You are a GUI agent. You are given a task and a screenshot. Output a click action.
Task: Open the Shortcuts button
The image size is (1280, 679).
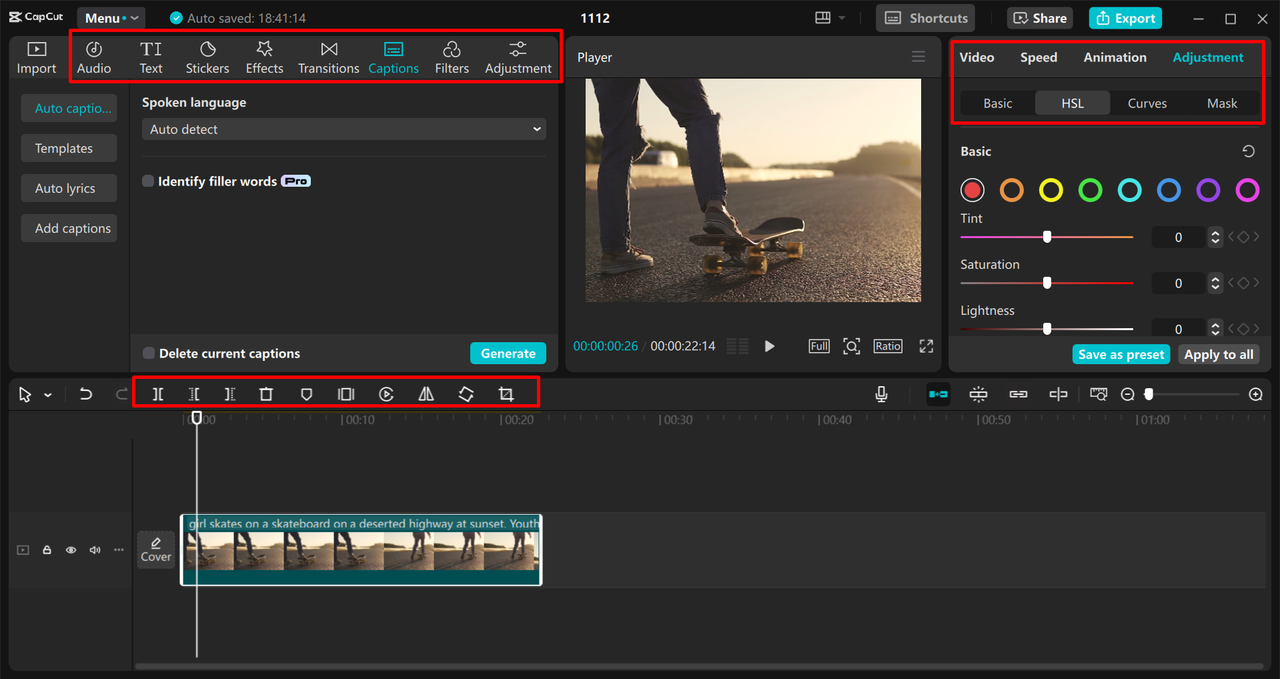click(927, 18)
